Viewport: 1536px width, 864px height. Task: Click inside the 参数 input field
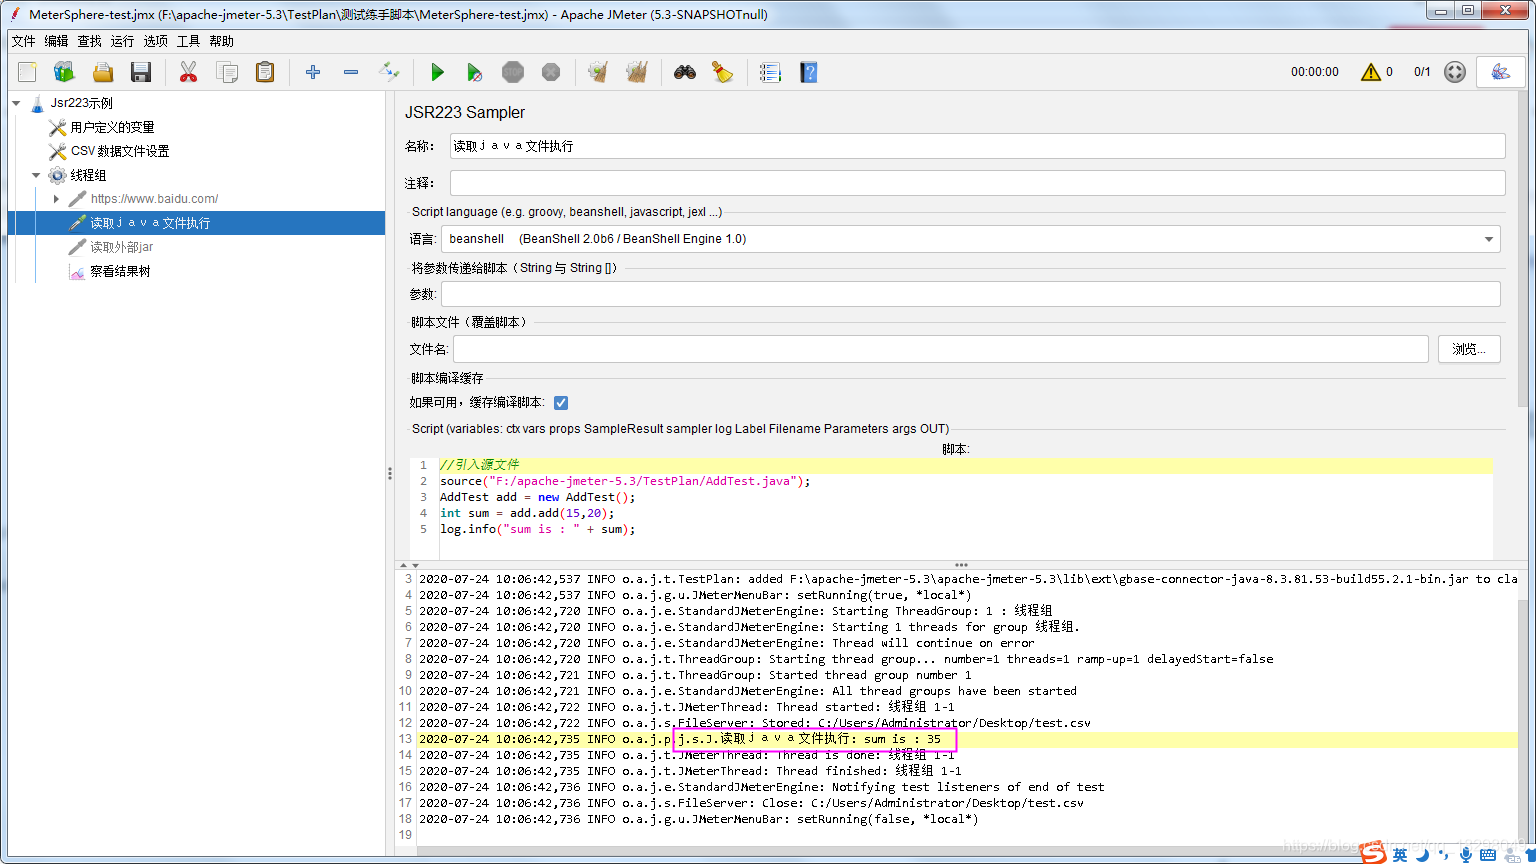(970, 293)
